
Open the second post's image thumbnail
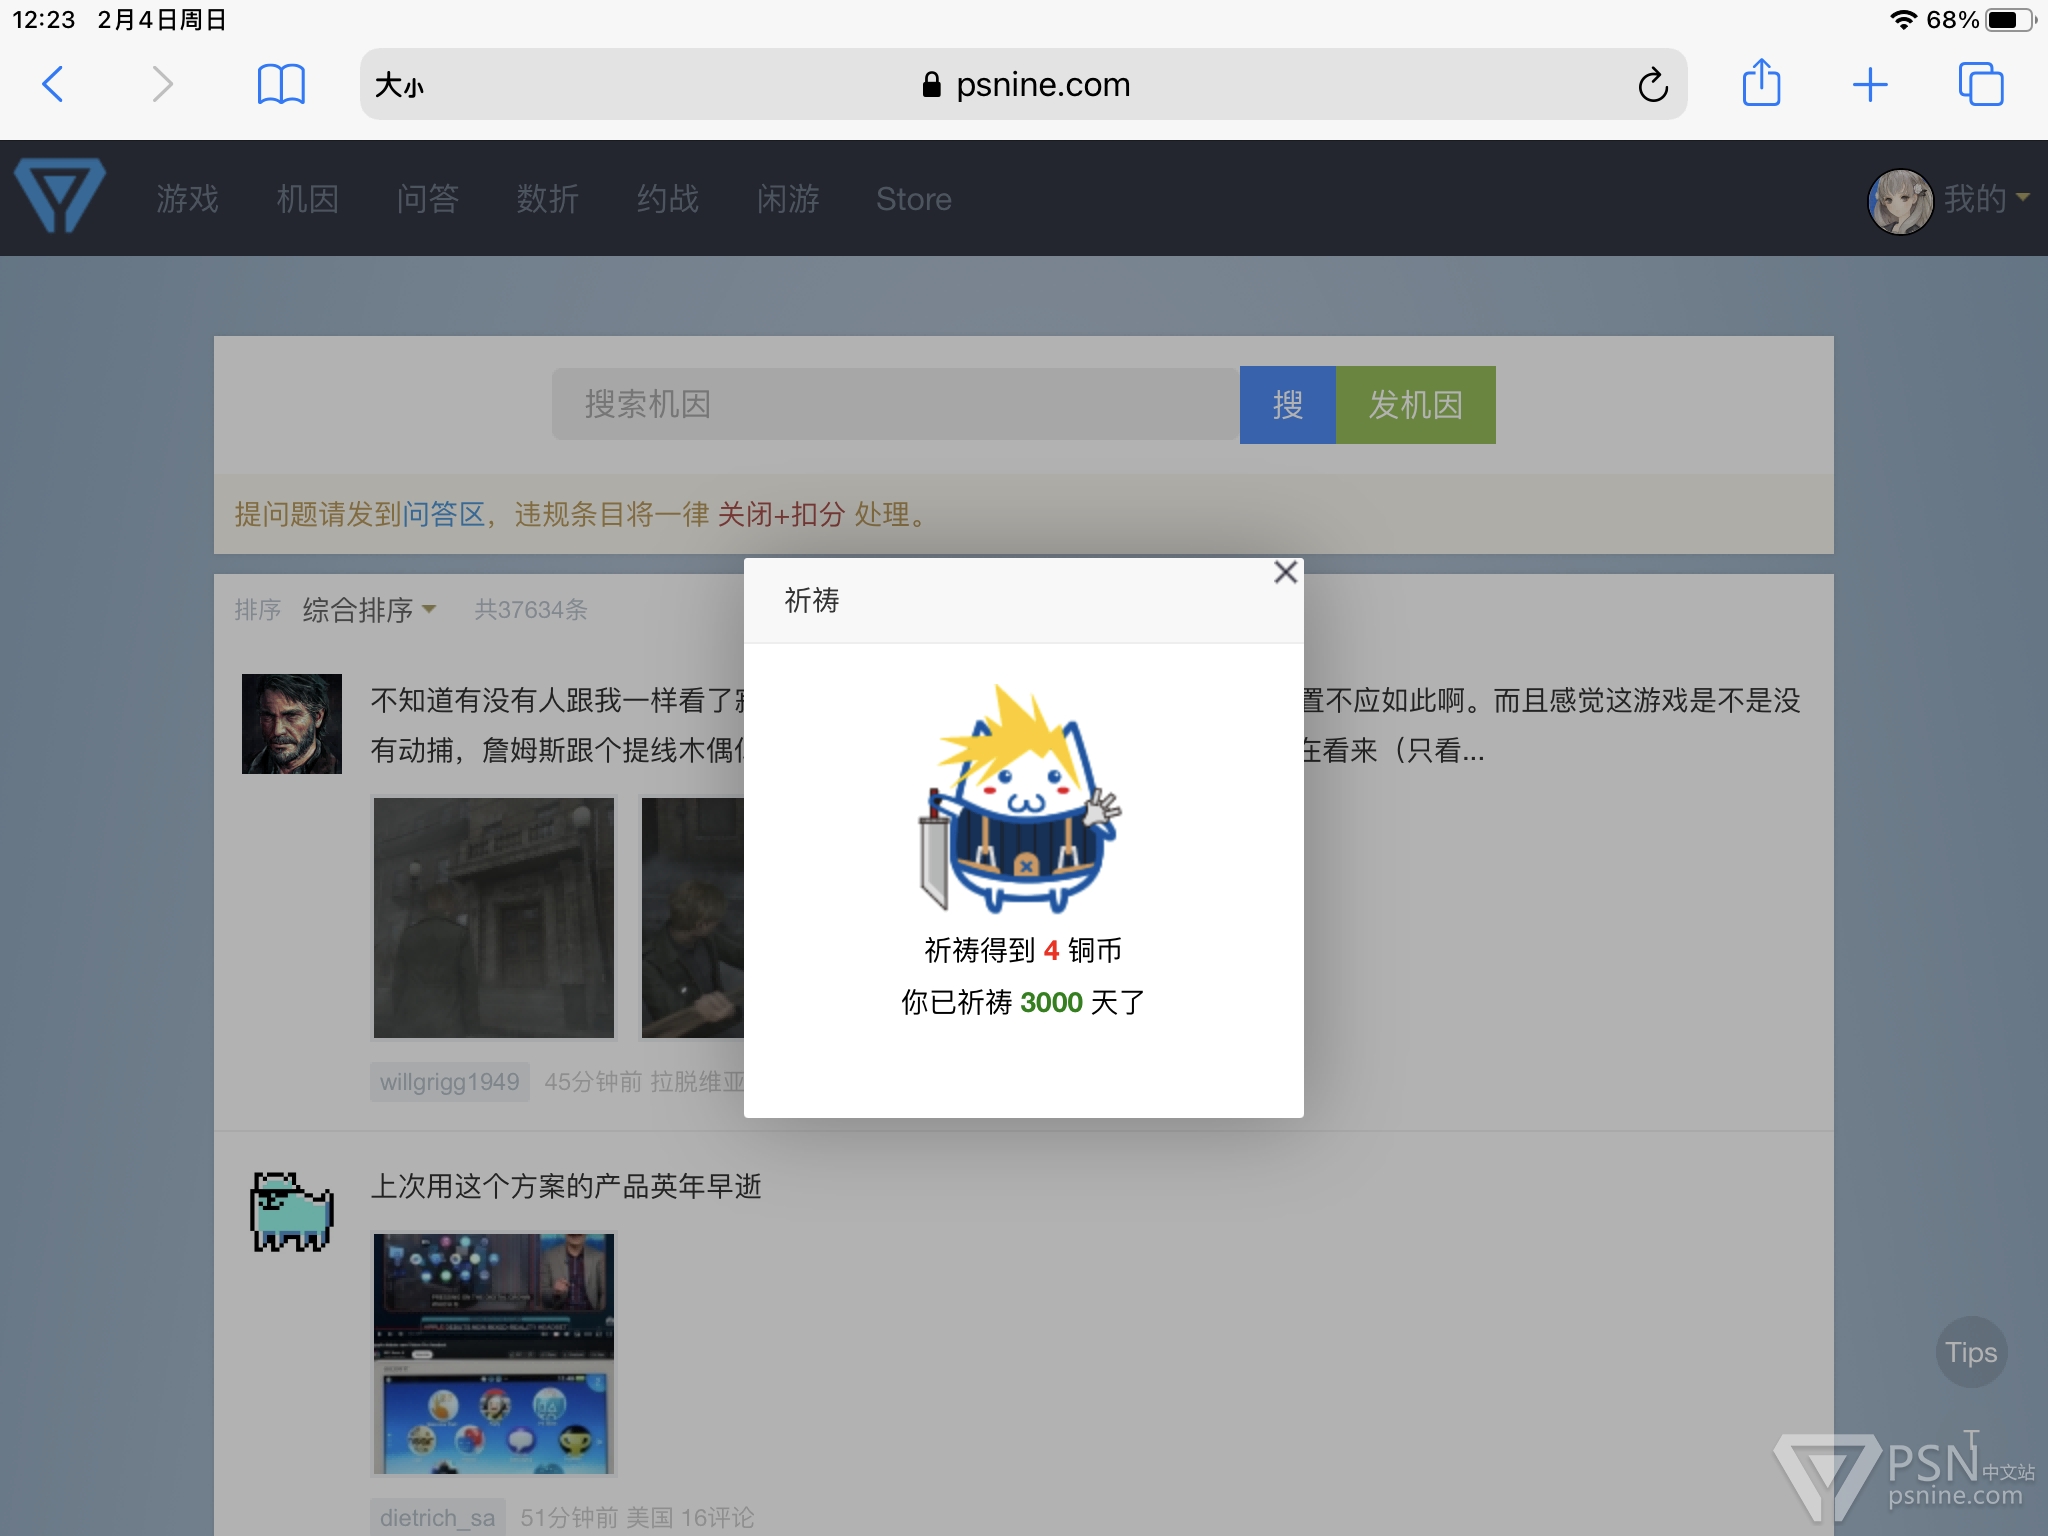tap(493, 1353)
